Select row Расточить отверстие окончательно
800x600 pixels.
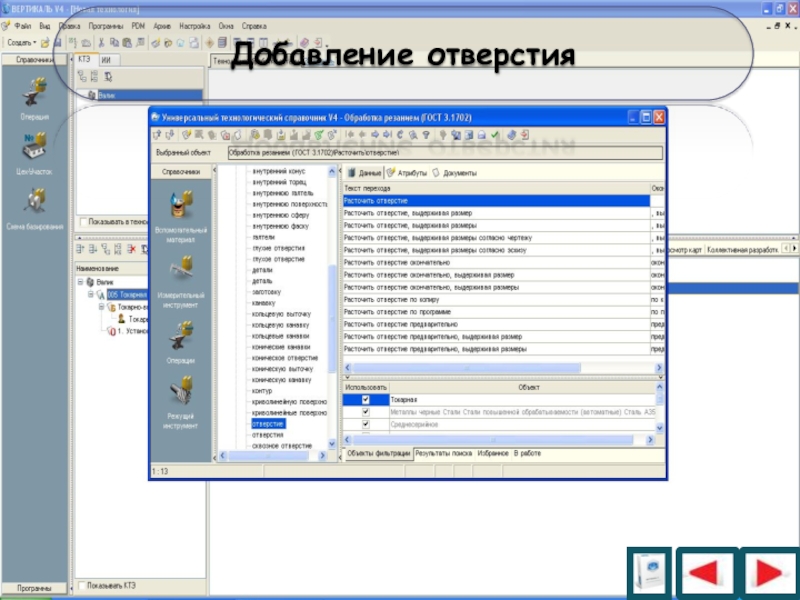[x=496, y=262]
